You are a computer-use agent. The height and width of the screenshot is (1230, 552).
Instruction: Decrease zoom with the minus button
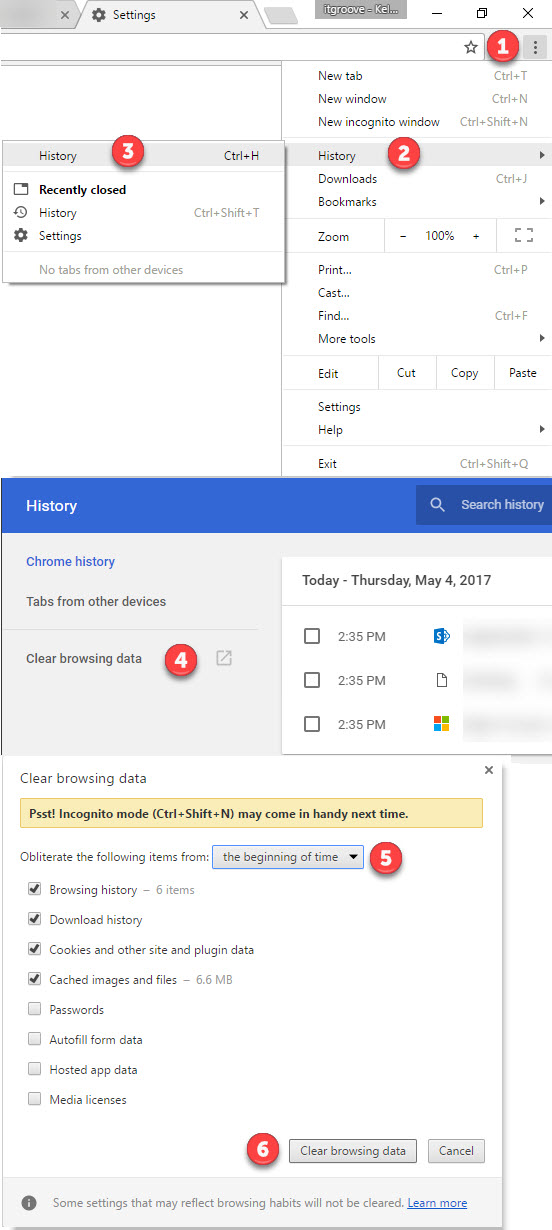403,236
